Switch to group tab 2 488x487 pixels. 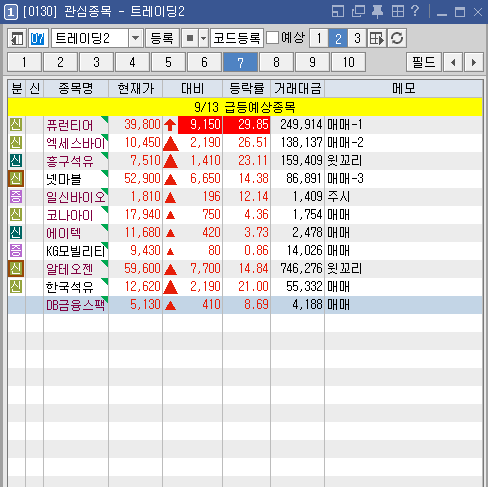click(x=60, y=62)
